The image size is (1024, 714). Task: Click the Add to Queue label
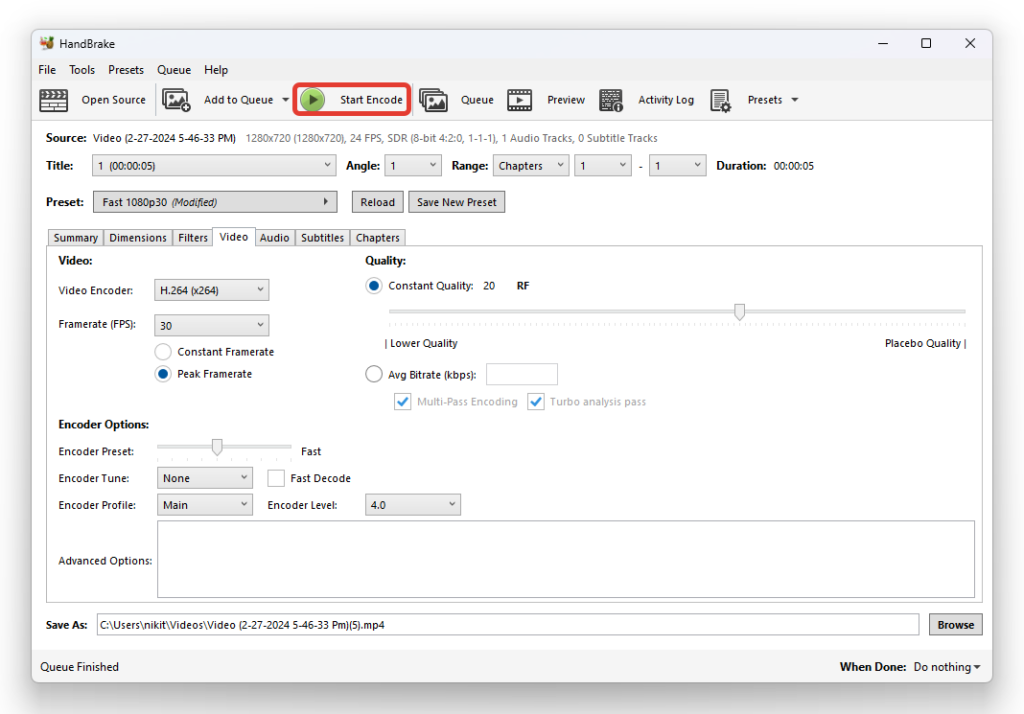pyautogui.click(x=238, y=100)
